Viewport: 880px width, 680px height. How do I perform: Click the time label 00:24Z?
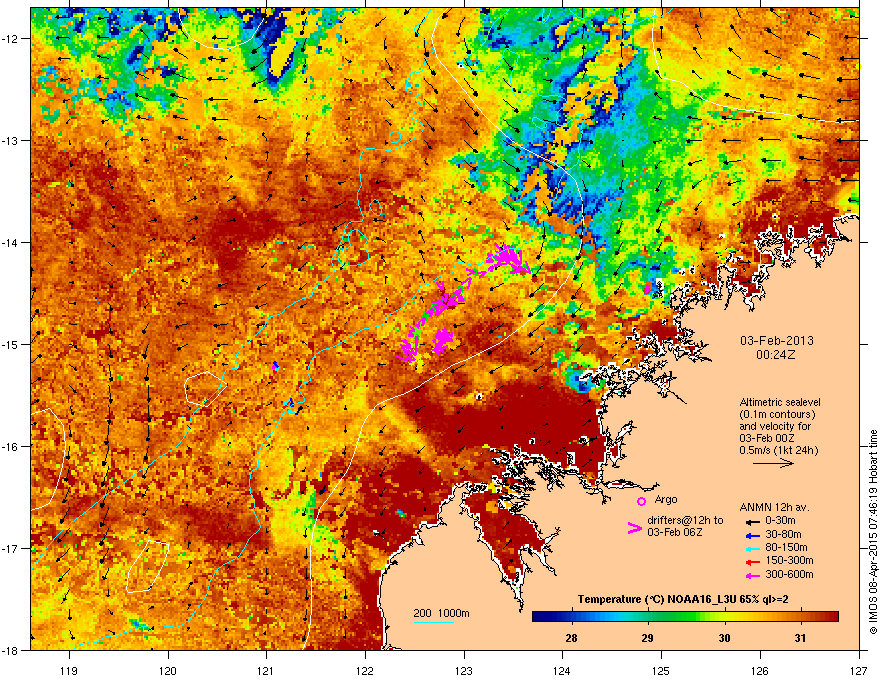click(x=776, y=355)
